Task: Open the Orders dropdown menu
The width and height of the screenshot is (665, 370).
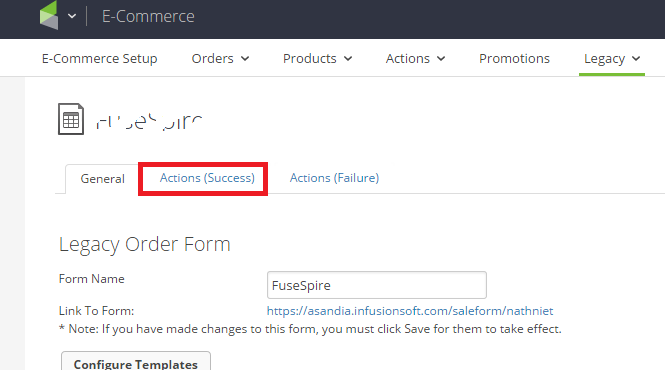Action: pyautogui.click(x=220, y=58)
